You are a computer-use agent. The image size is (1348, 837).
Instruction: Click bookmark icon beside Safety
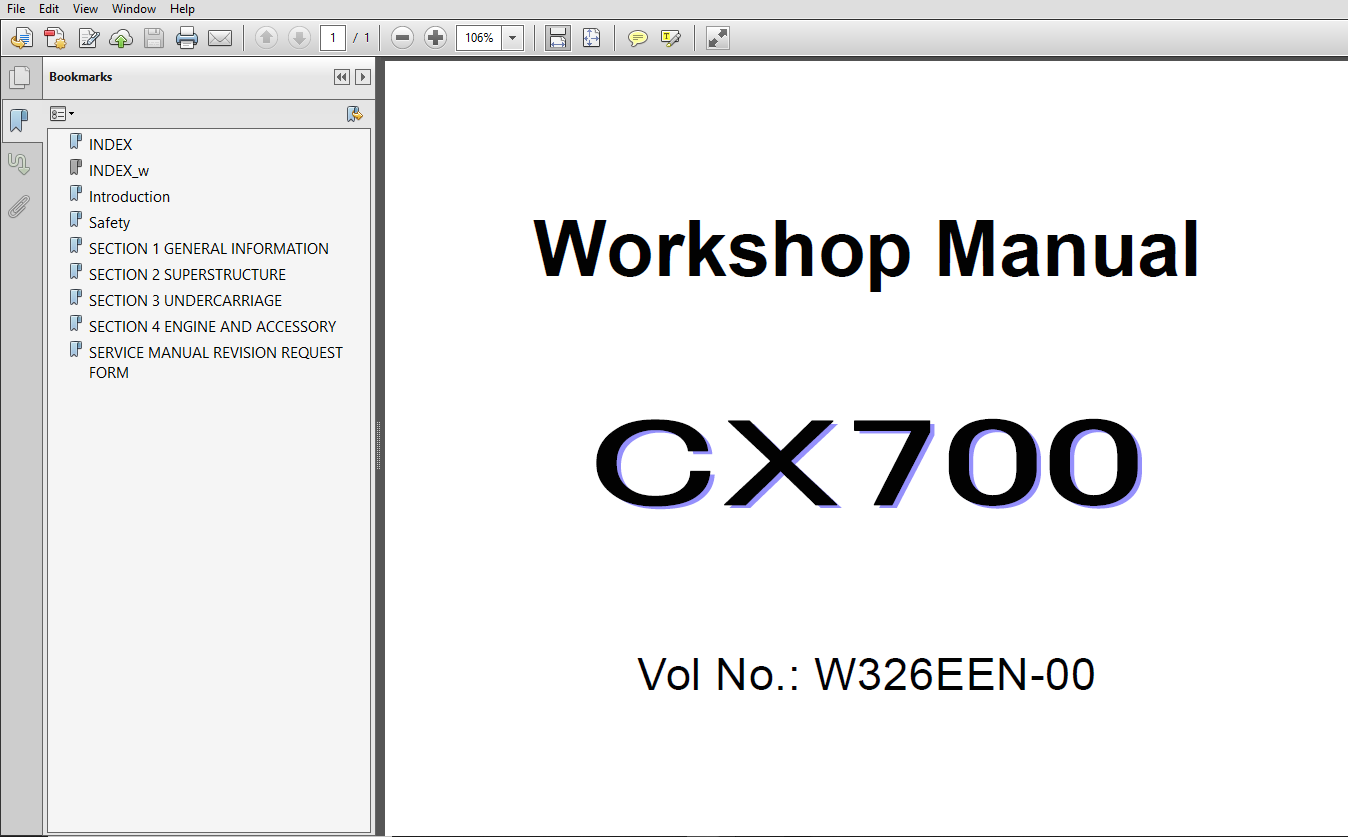[x=75, y=221]
